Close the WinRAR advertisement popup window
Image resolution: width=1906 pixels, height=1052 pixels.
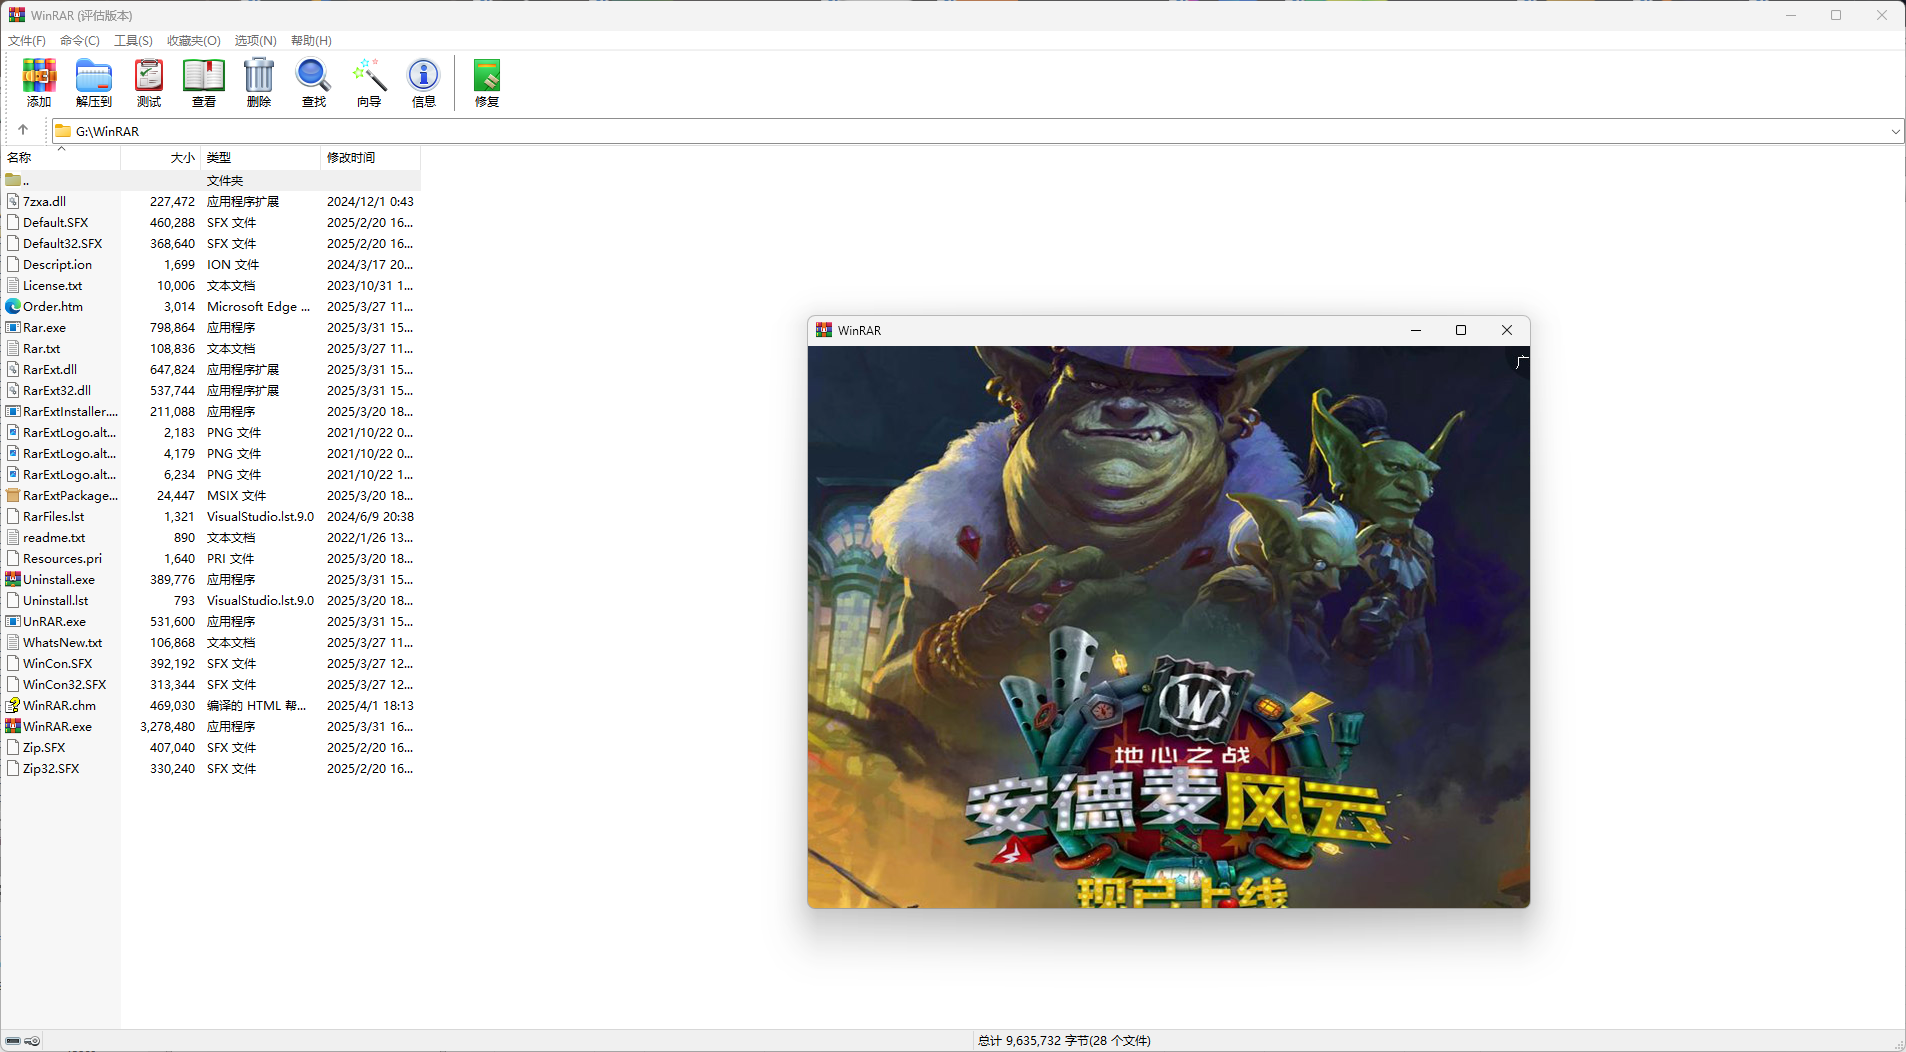[1506, 330]
